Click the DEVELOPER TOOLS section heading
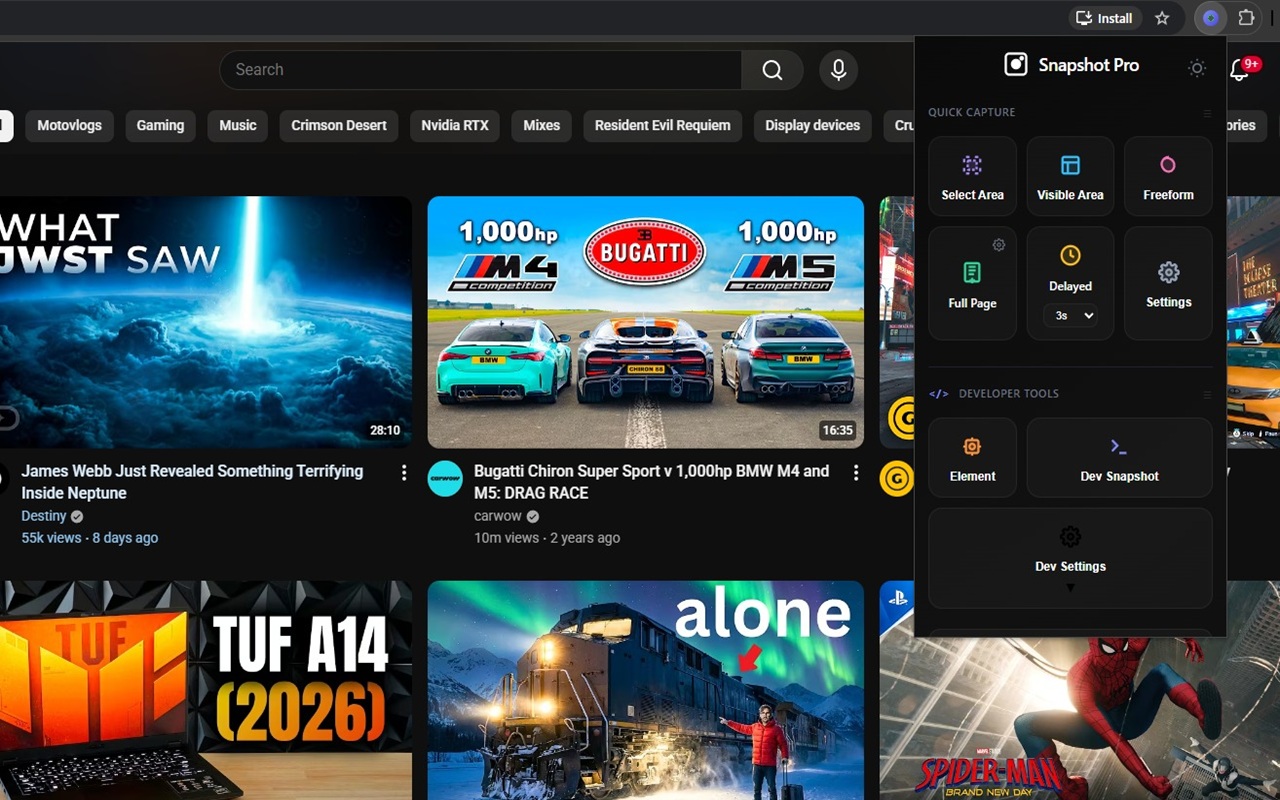The image size is (1280, 800). pos(1008,394)
